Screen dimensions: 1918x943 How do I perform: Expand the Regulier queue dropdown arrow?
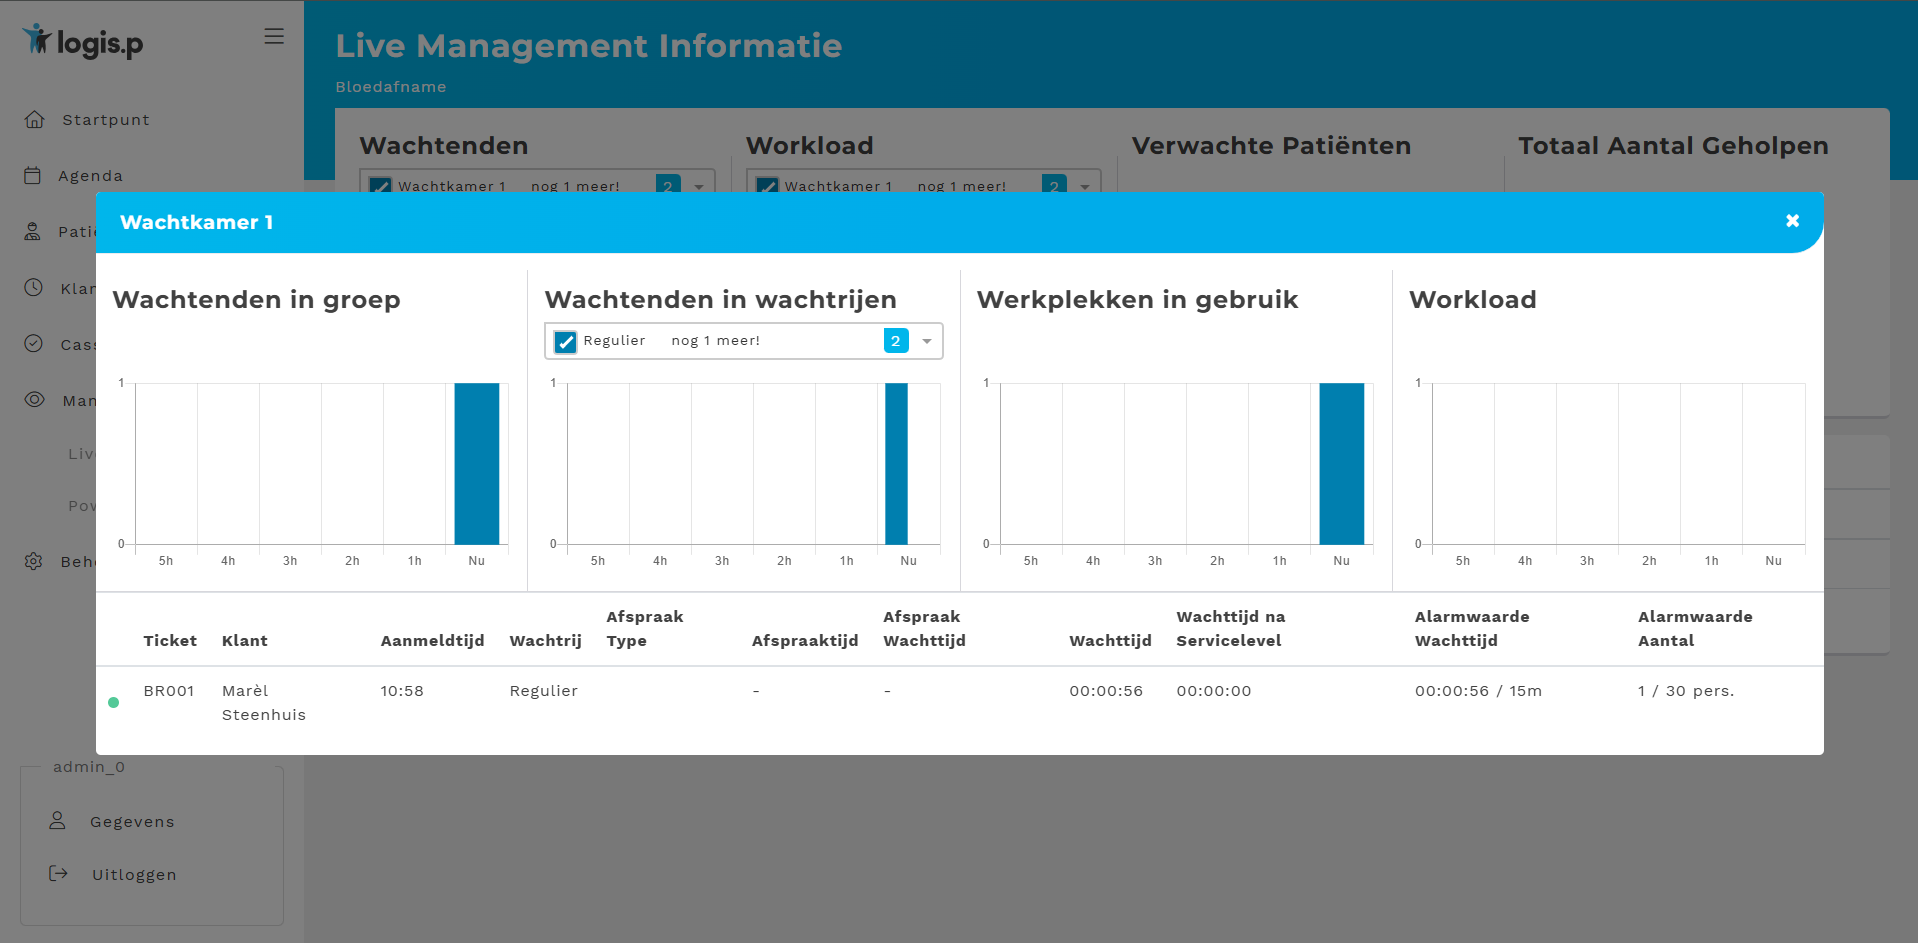point(927,342)
